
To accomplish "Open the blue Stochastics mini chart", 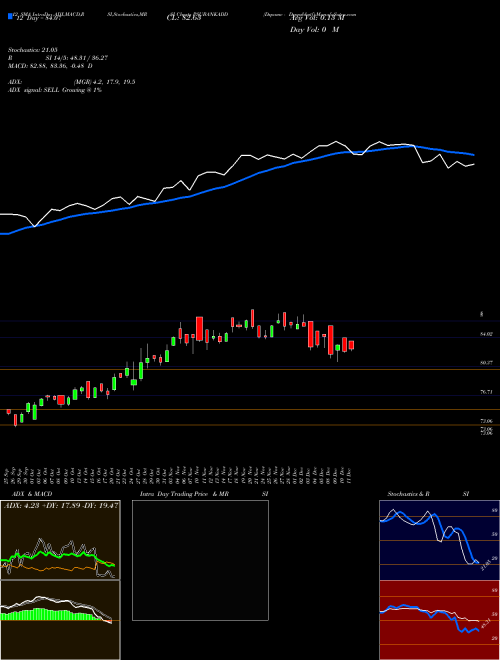I will [x=439, y=540].
